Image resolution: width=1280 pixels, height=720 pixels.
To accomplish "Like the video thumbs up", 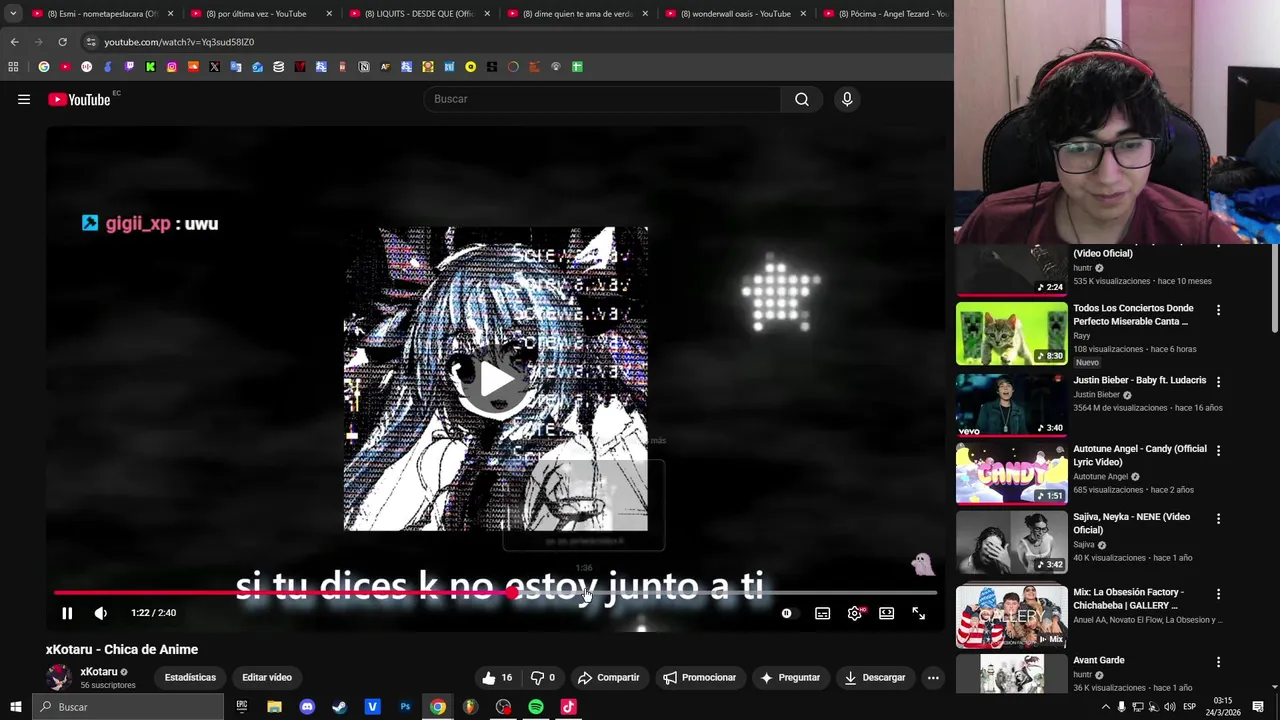I will (497, 677).
